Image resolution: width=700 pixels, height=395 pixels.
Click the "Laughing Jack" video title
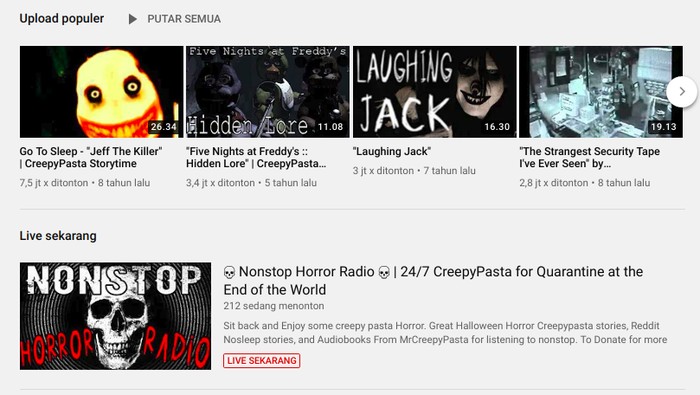392,151
